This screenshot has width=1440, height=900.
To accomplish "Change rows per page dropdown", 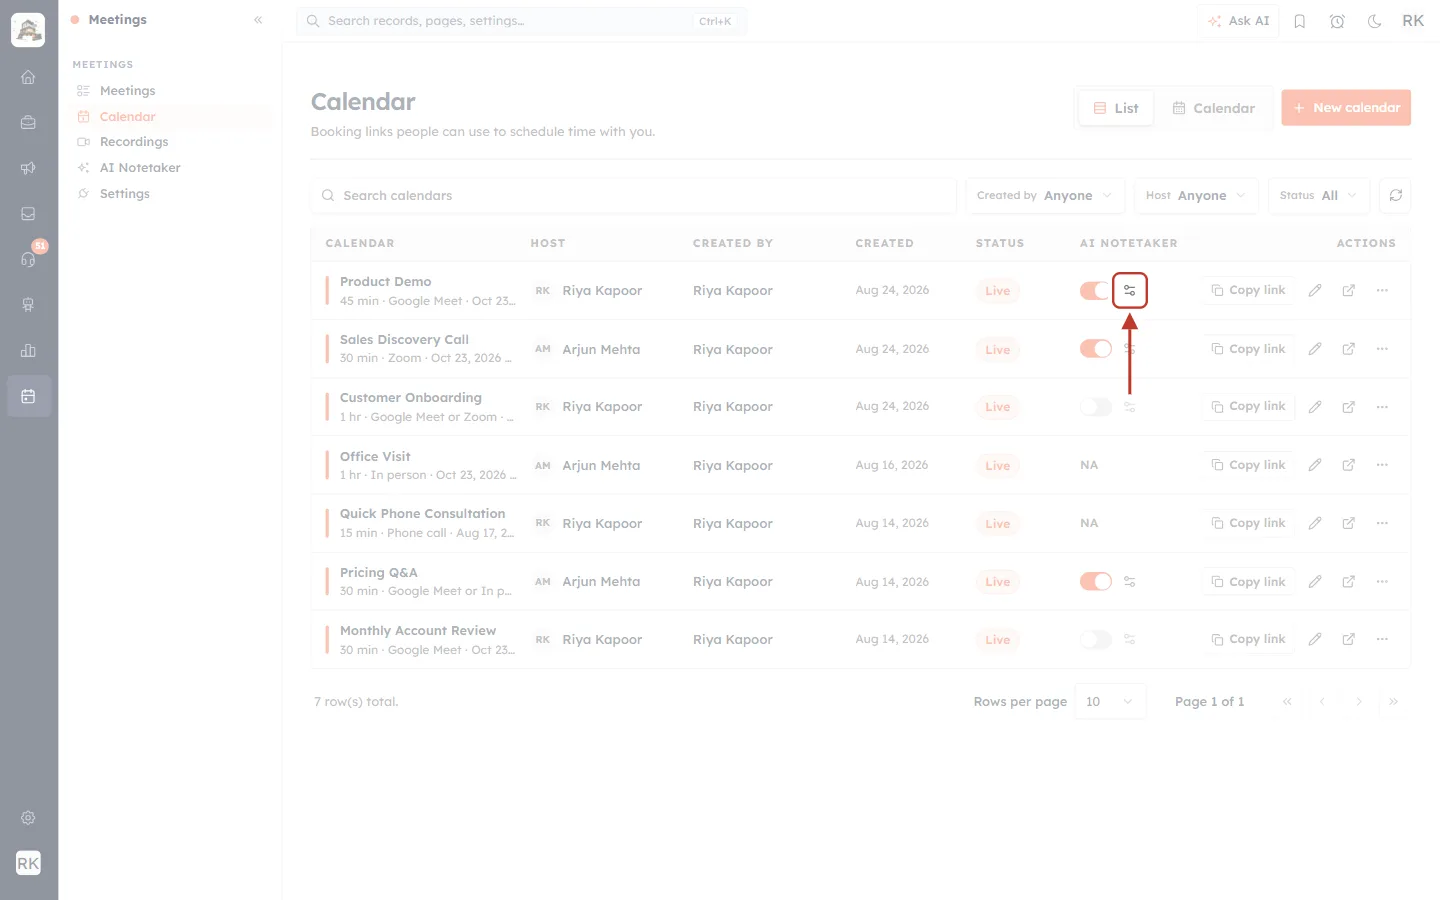I will coord(1110,702).
